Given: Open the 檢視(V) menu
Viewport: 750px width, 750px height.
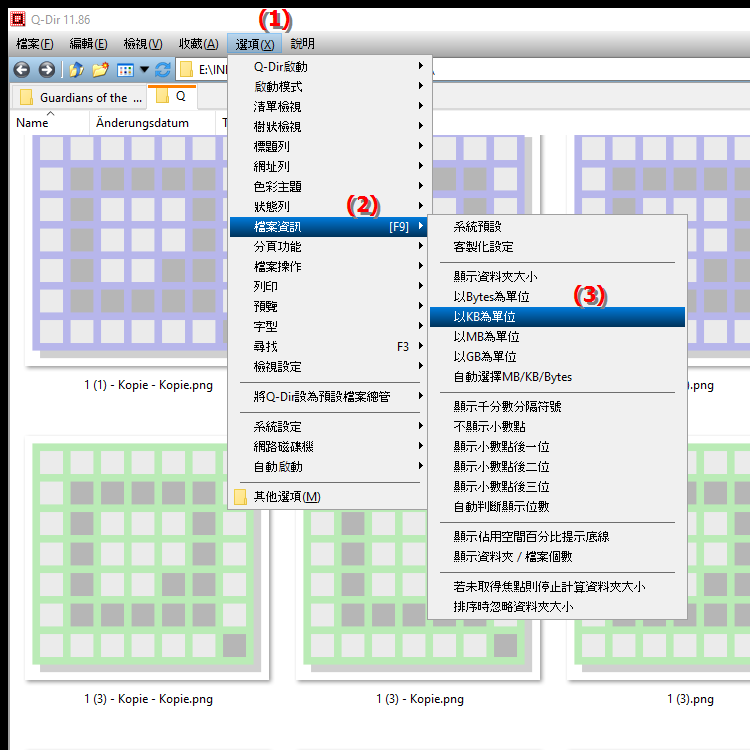Looking at the screenshot, I should tap(143, 44).
